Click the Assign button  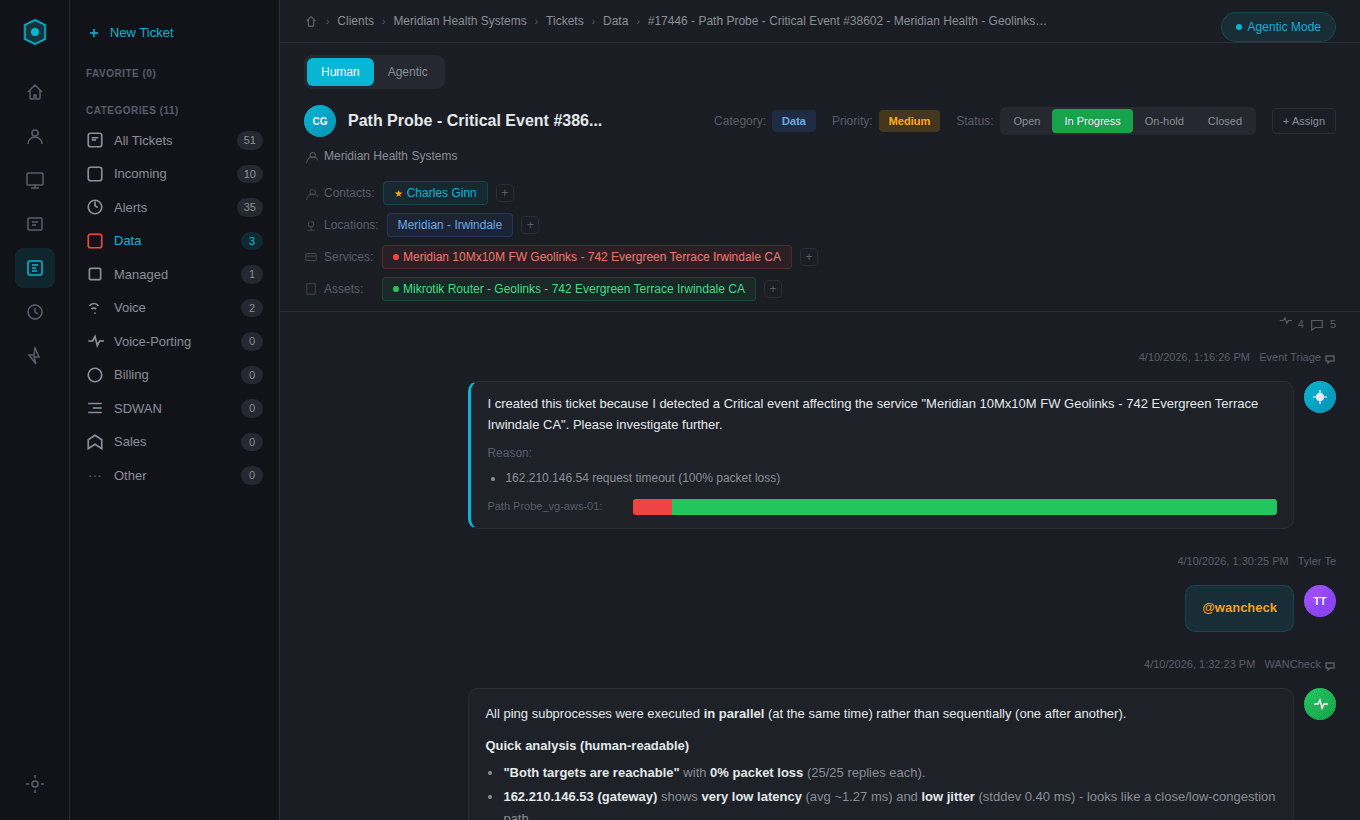(x=1304, y=121)
